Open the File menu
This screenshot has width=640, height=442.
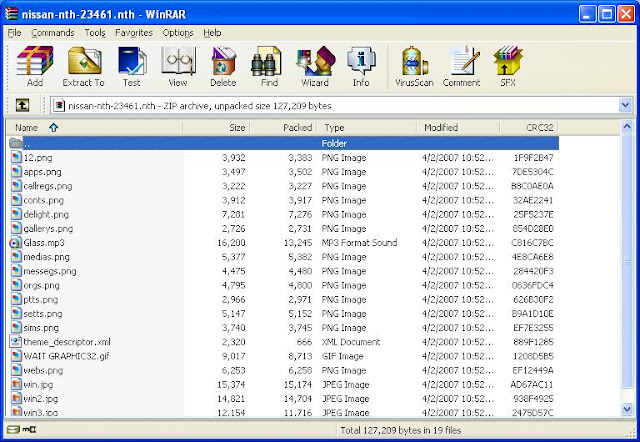pos(14,33)
